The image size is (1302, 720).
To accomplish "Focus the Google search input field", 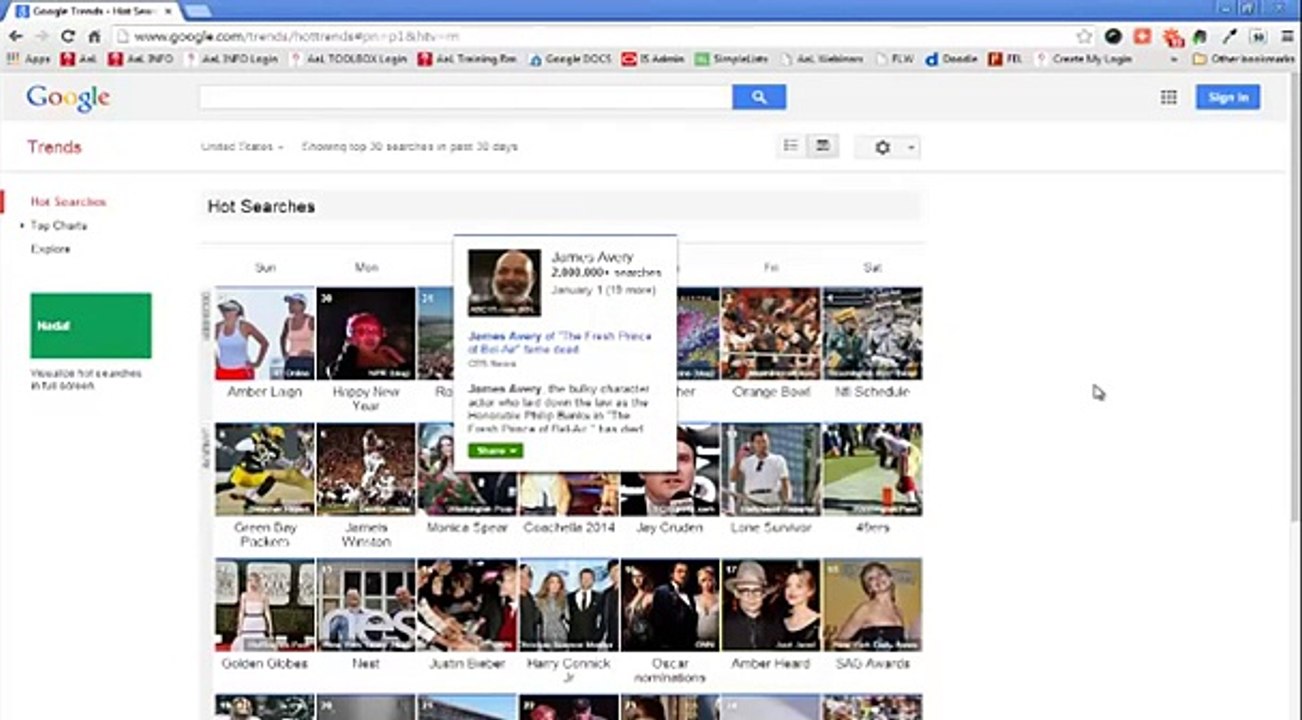I will (465, 97).
